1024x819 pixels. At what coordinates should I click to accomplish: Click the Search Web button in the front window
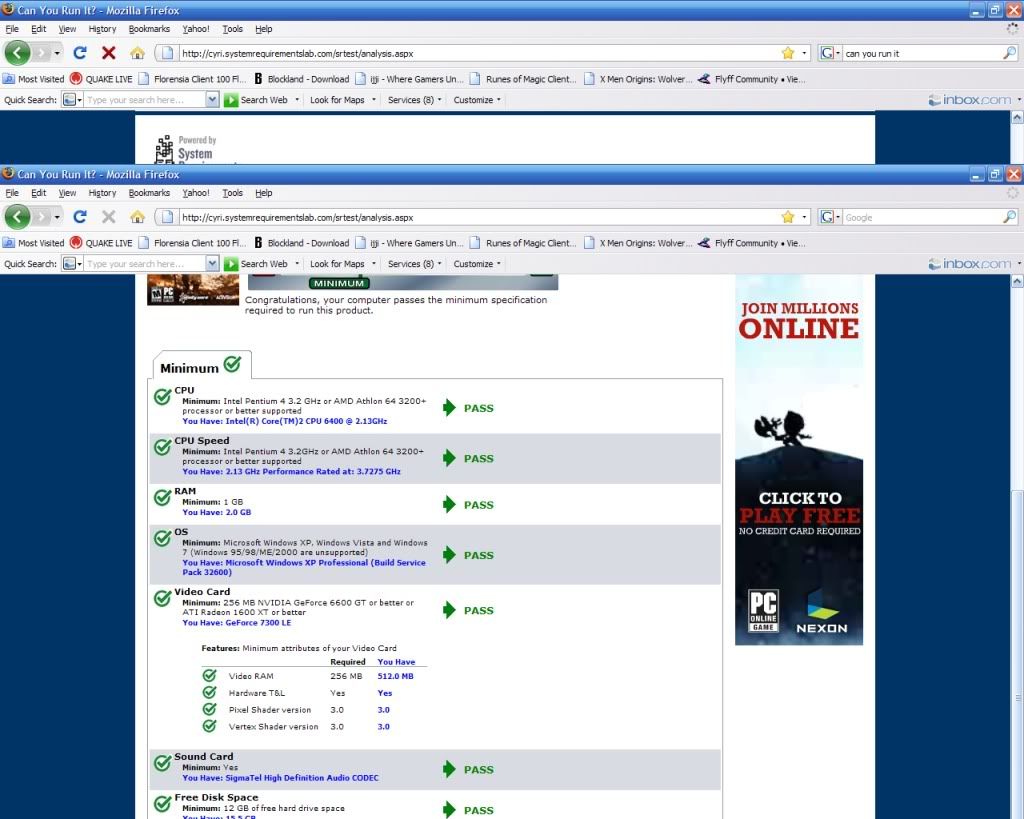[256, 264]
